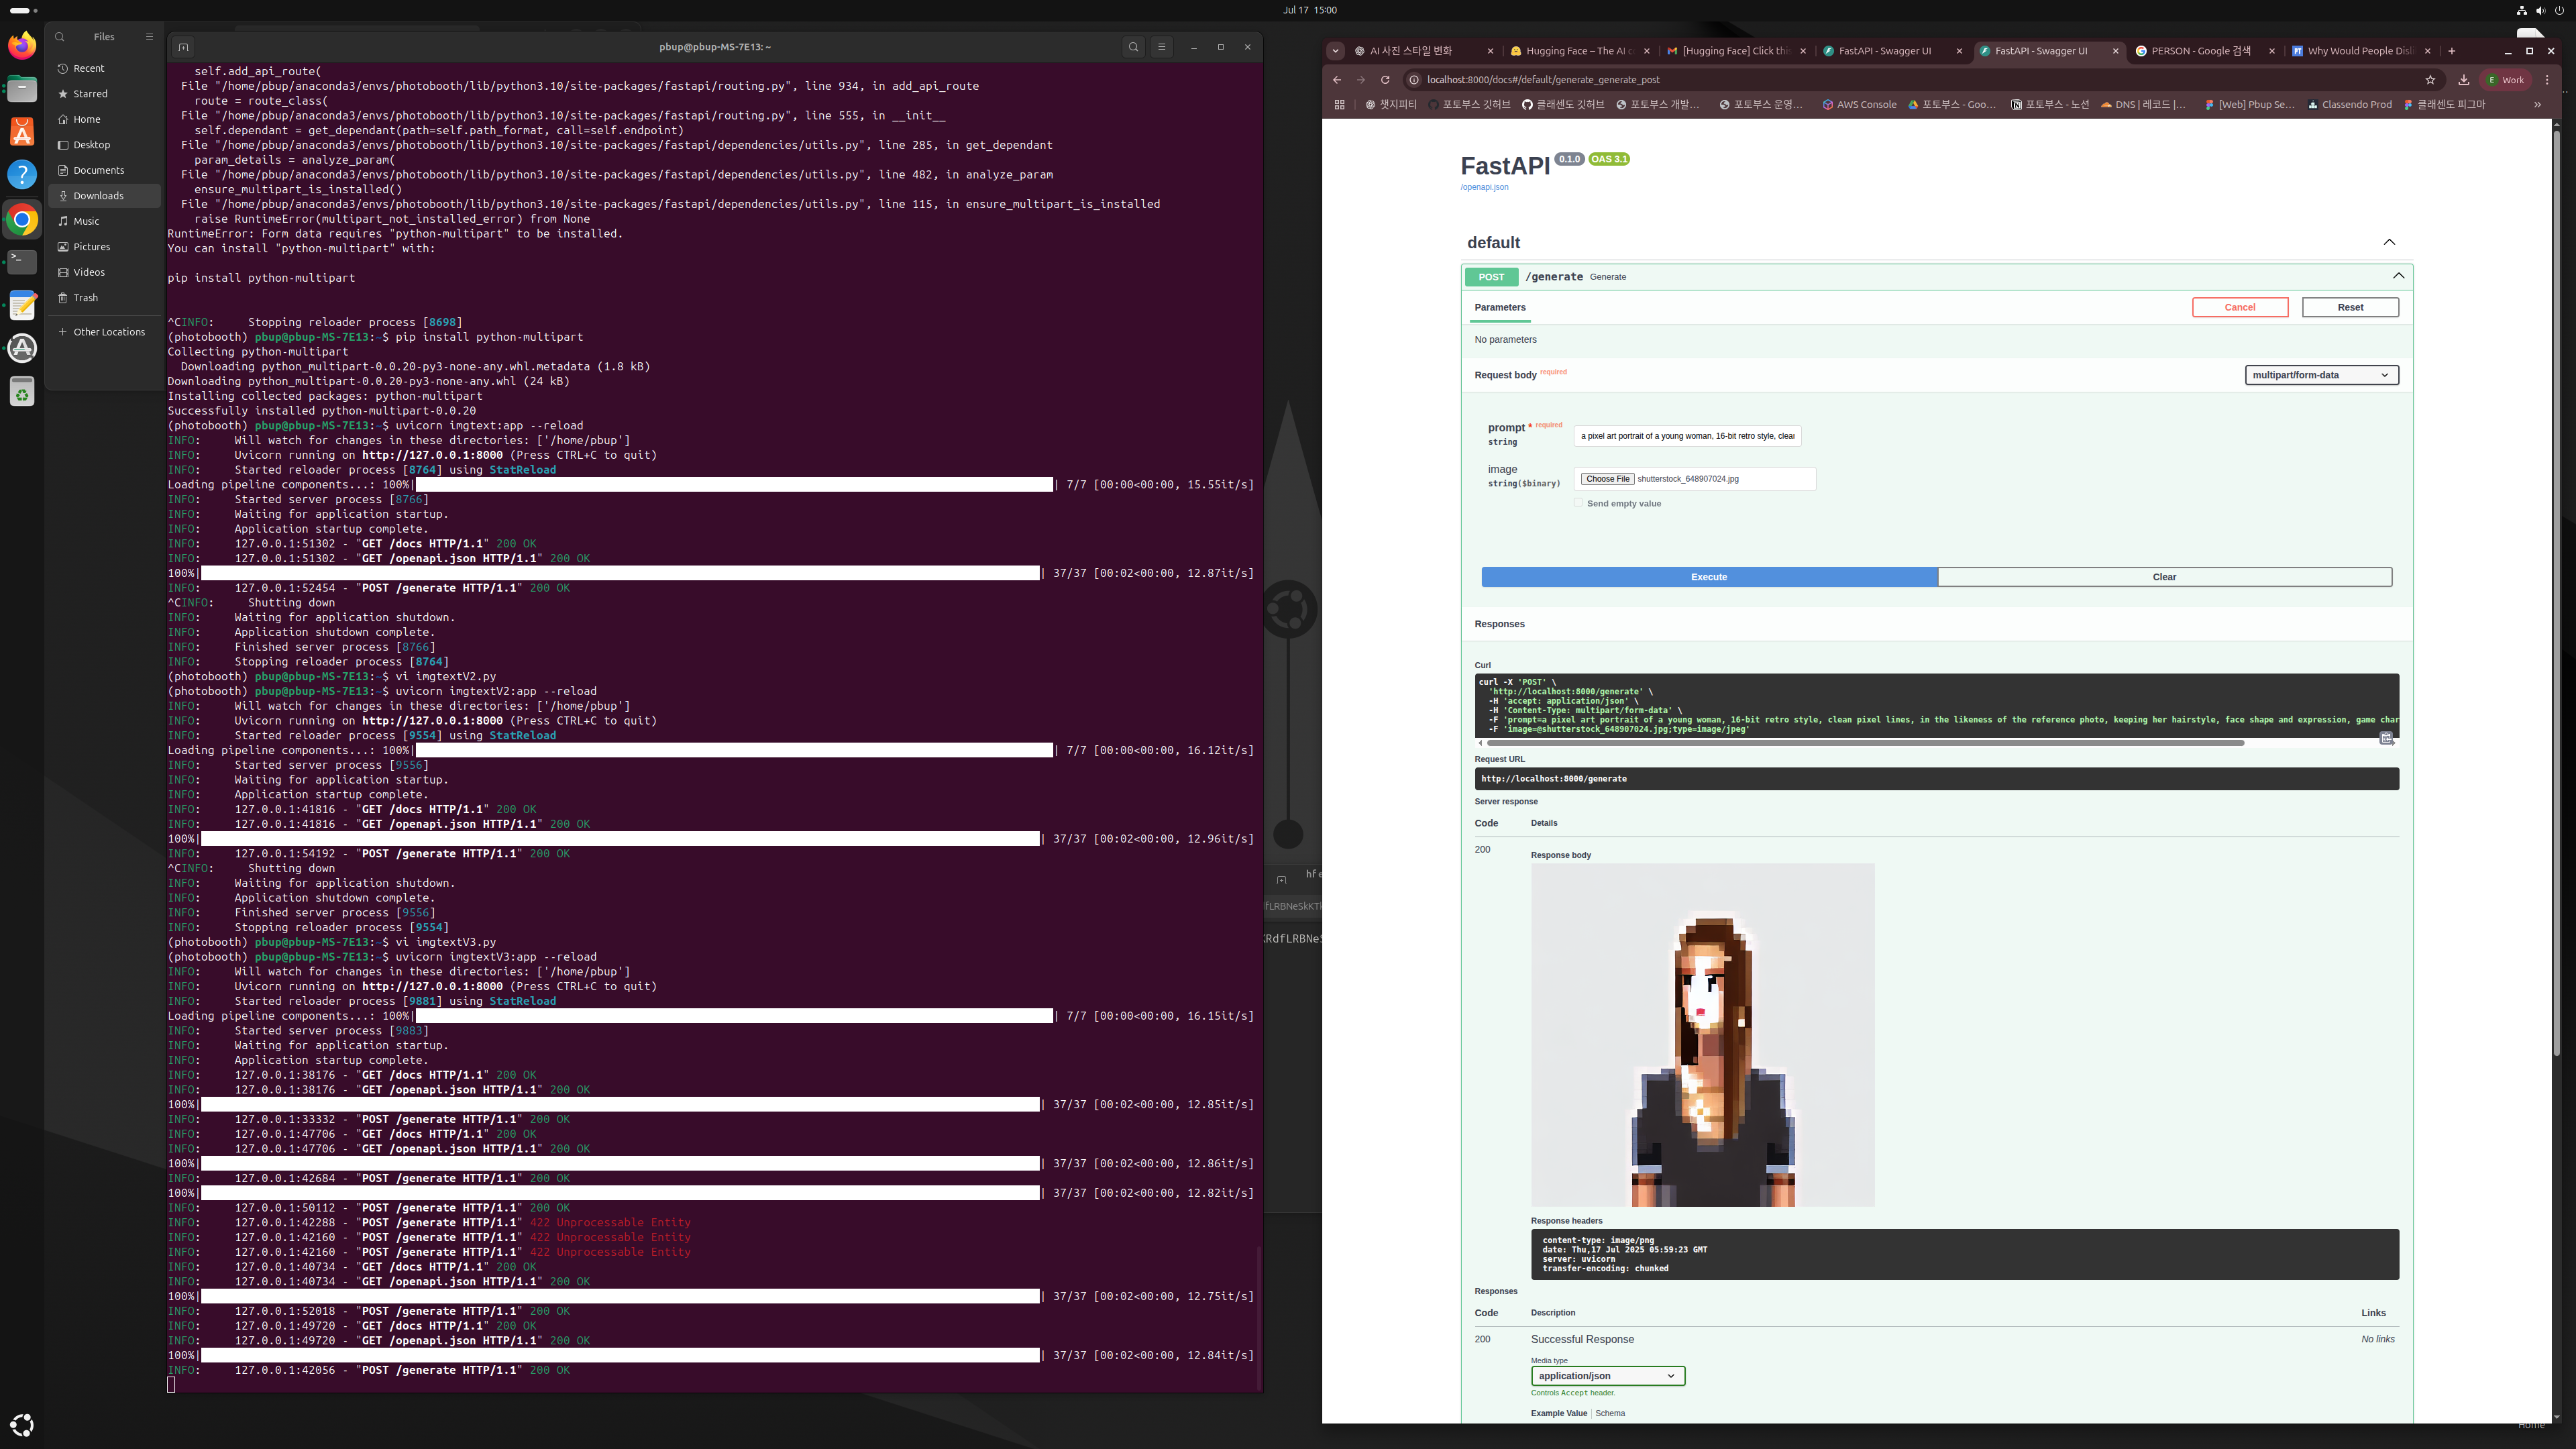This screenshot has height=1449, width=2576.
Task: Open Firefox from the Ubuntu dock
Action: tap(22, 46)
